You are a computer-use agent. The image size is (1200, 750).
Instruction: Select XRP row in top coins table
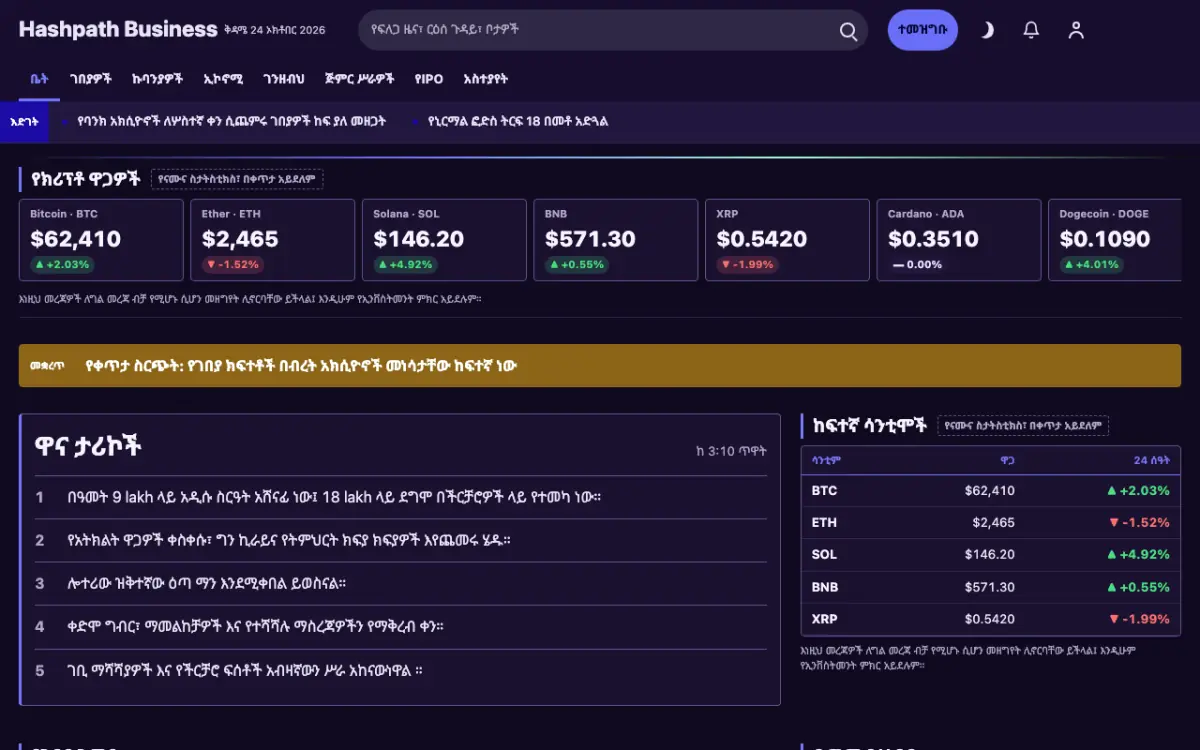click(991, 619)
